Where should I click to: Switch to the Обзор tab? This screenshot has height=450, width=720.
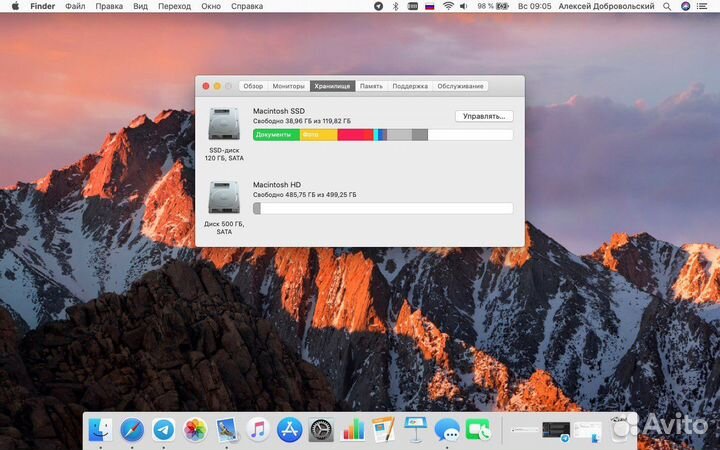click(253, 86)
